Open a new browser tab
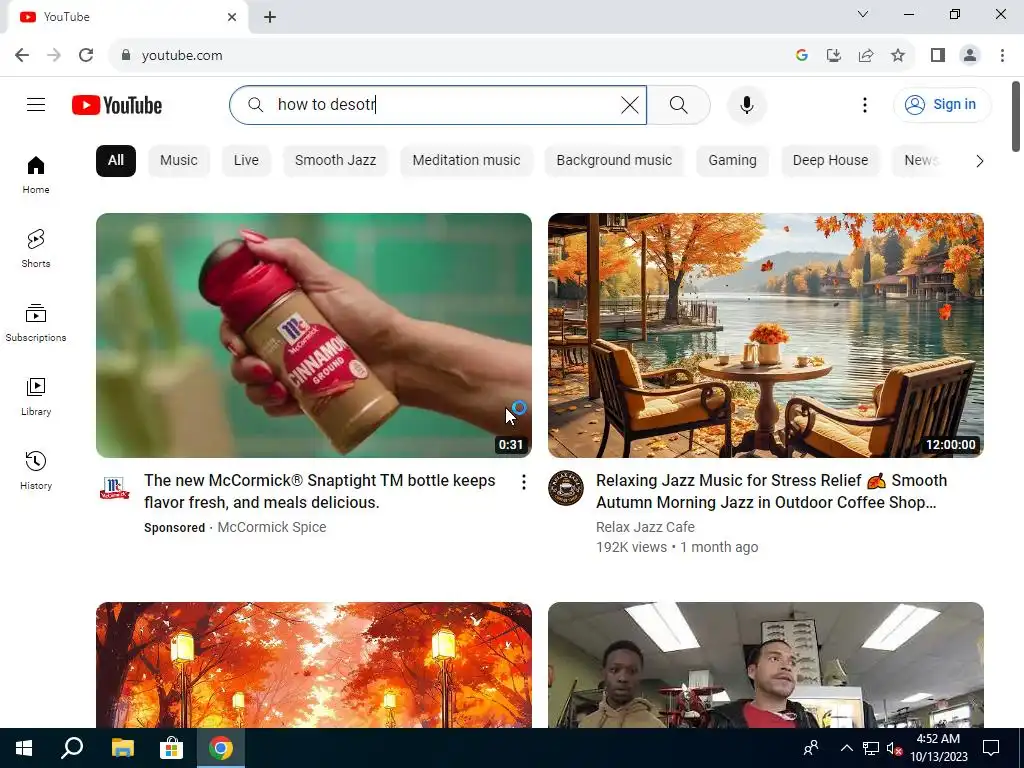The width and height of the screenshot is (1024, 768). (x=270, y=17)
